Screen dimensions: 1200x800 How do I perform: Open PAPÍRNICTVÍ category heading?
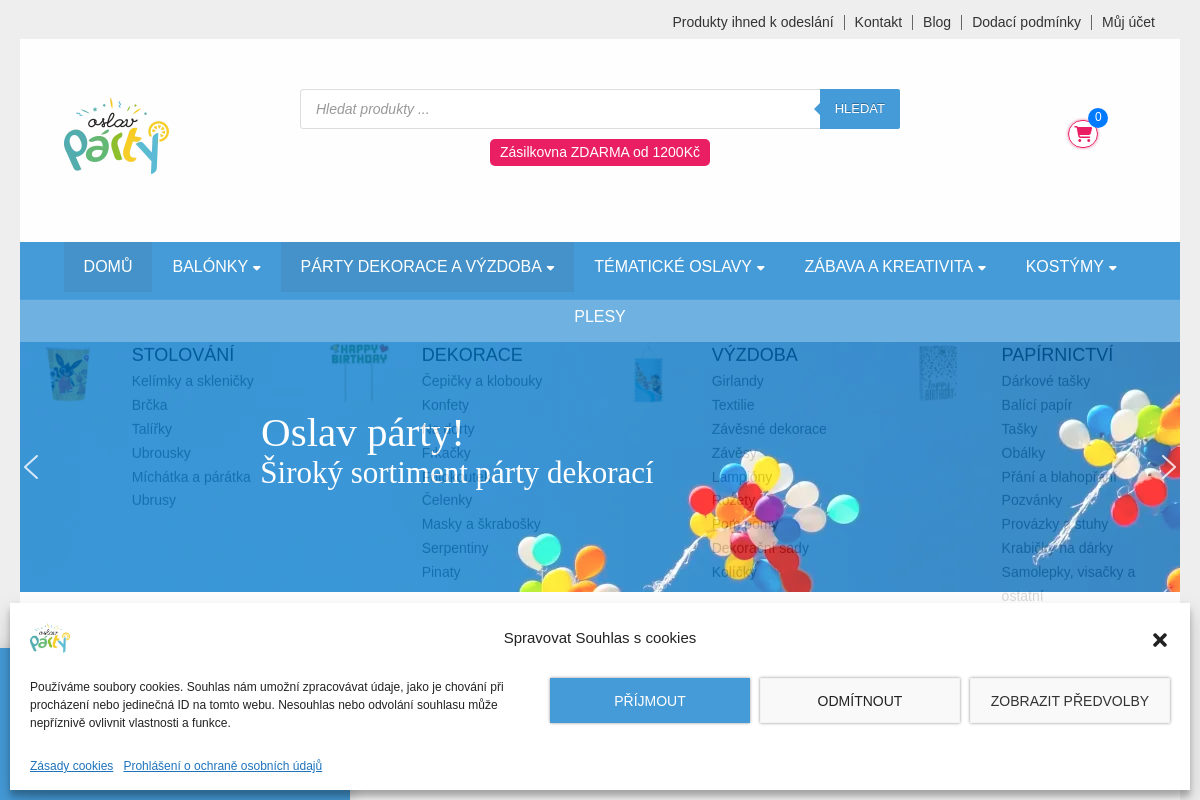[x=1057, y=355]
